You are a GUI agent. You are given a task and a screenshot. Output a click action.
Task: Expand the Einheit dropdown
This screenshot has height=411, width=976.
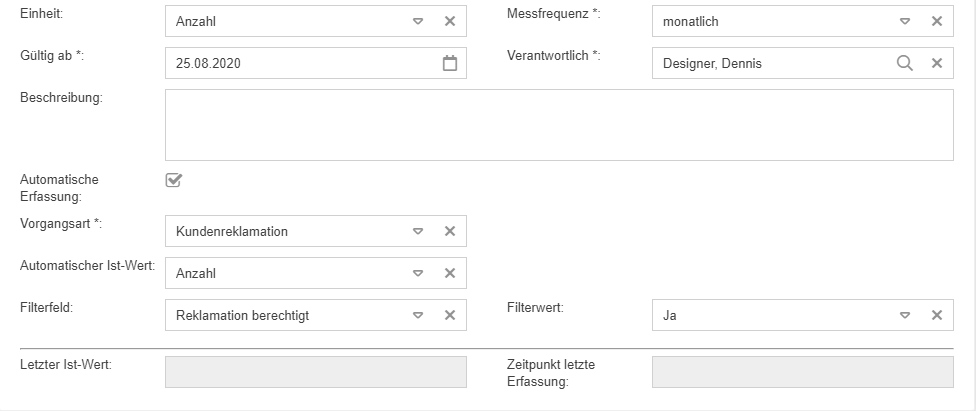(418, 21)
